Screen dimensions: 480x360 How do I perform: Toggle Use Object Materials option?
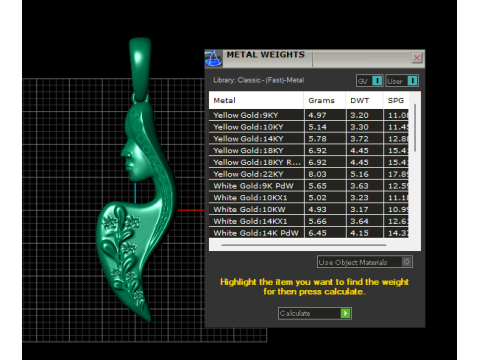click(x=365, y=262)
